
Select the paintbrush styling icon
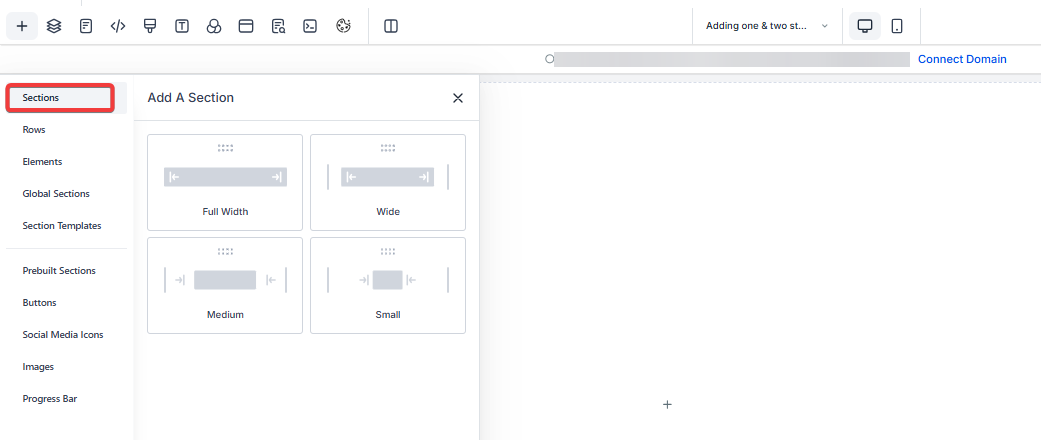[x=150, y=26]
